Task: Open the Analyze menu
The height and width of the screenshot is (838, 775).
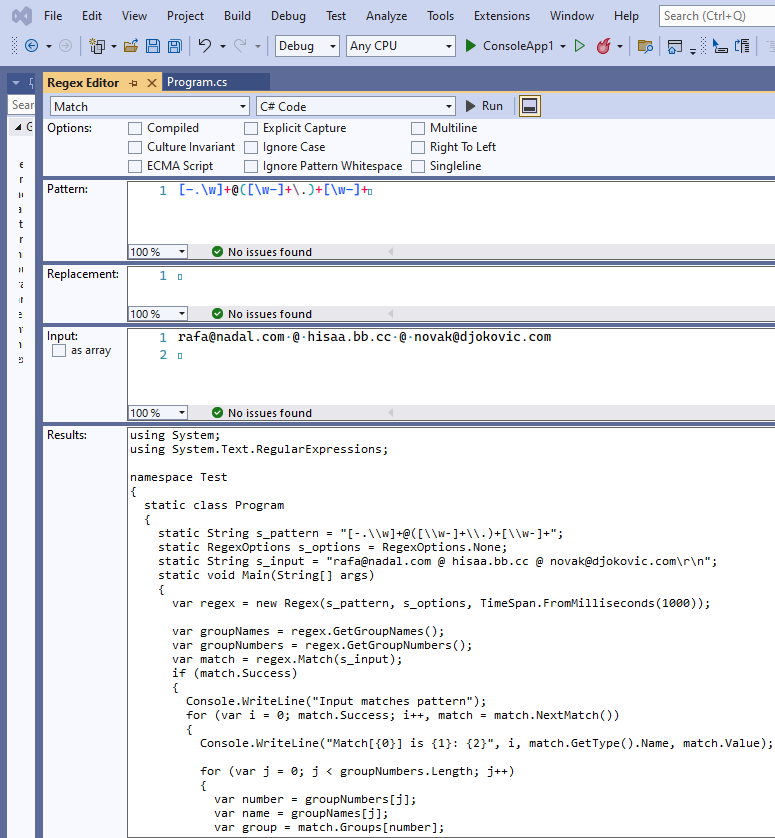Action: [x=386, y=16]
